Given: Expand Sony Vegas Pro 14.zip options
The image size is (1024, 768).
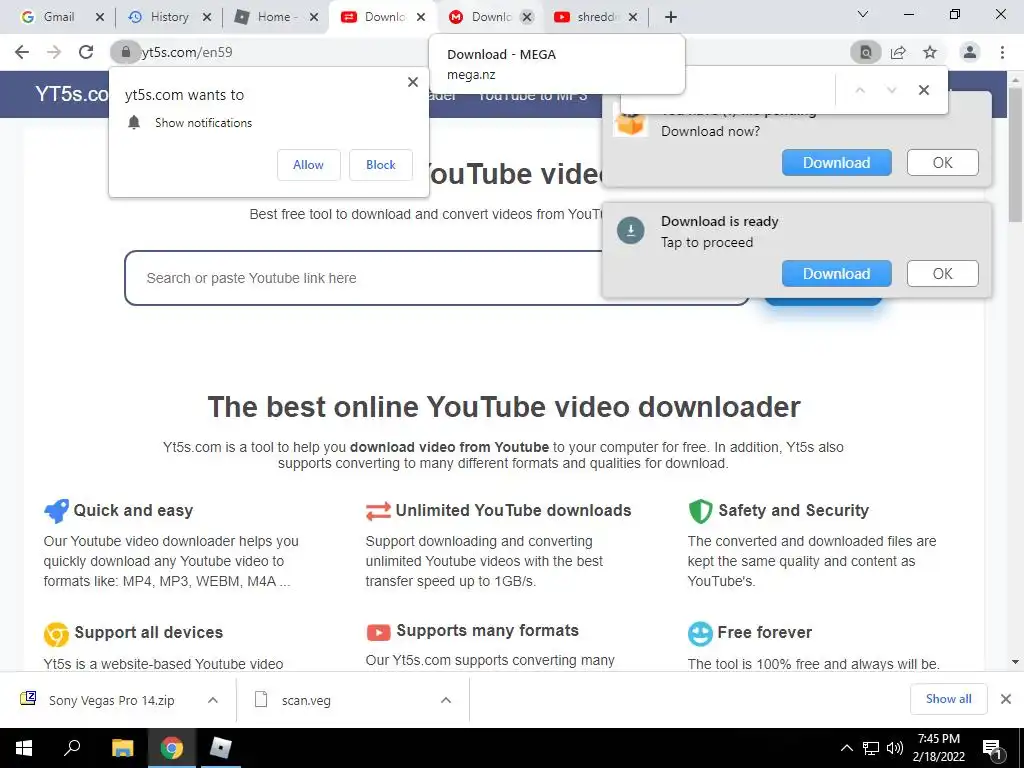Looking at the screenshot, I should point(213,700).
